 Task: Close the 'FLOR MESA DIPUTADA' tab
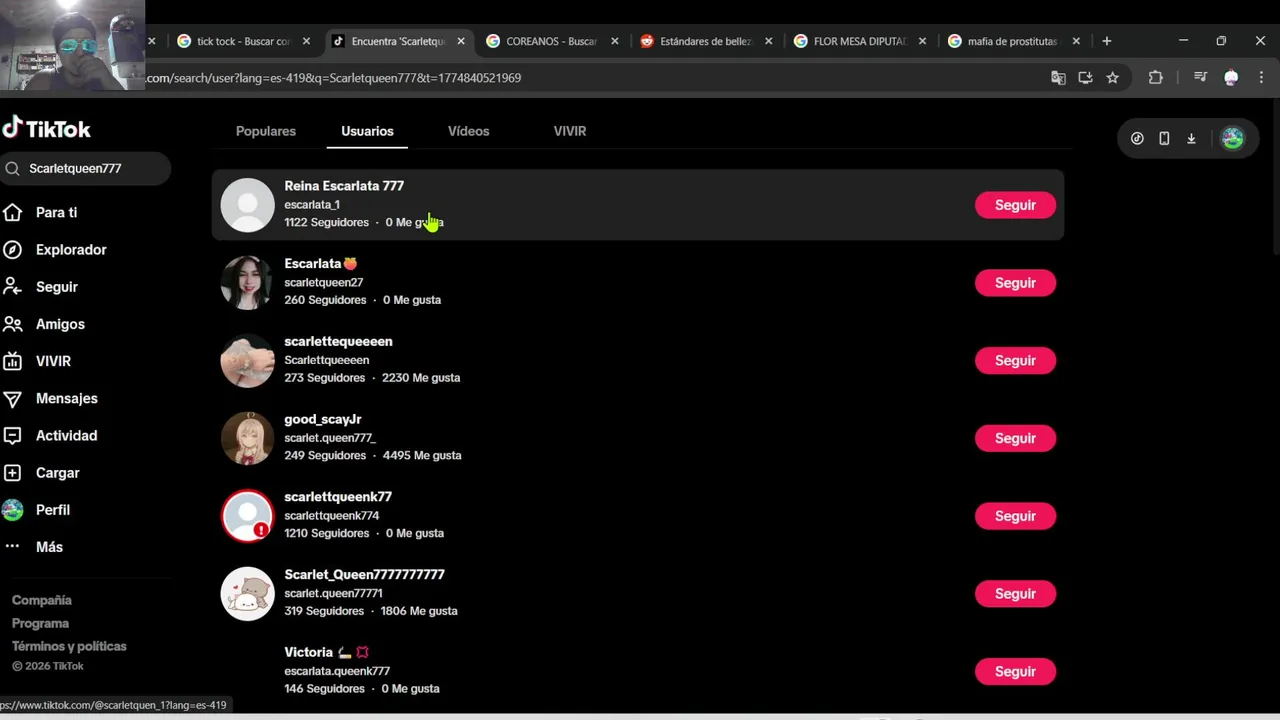[x=922, y=41]
